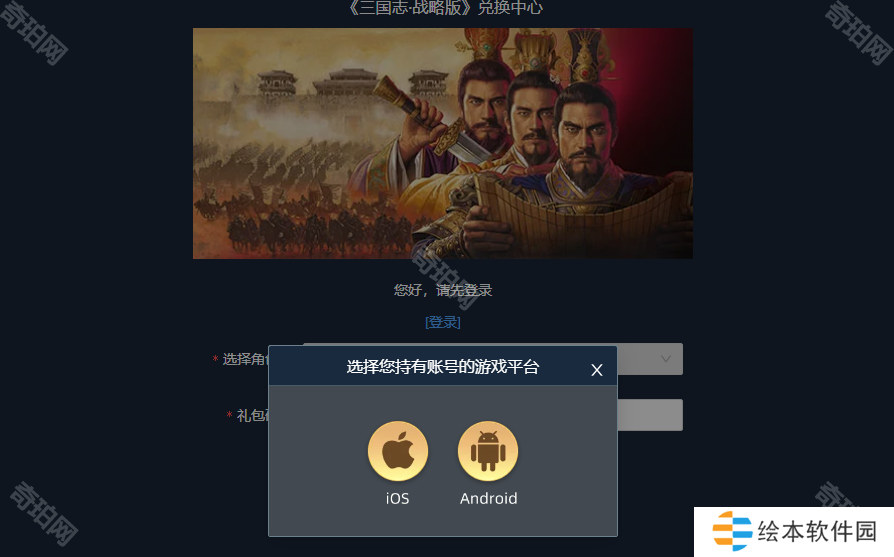Click the 您好，请先登录 greeting text
This screenshot has height=557, width=894.
pos(443,290)
